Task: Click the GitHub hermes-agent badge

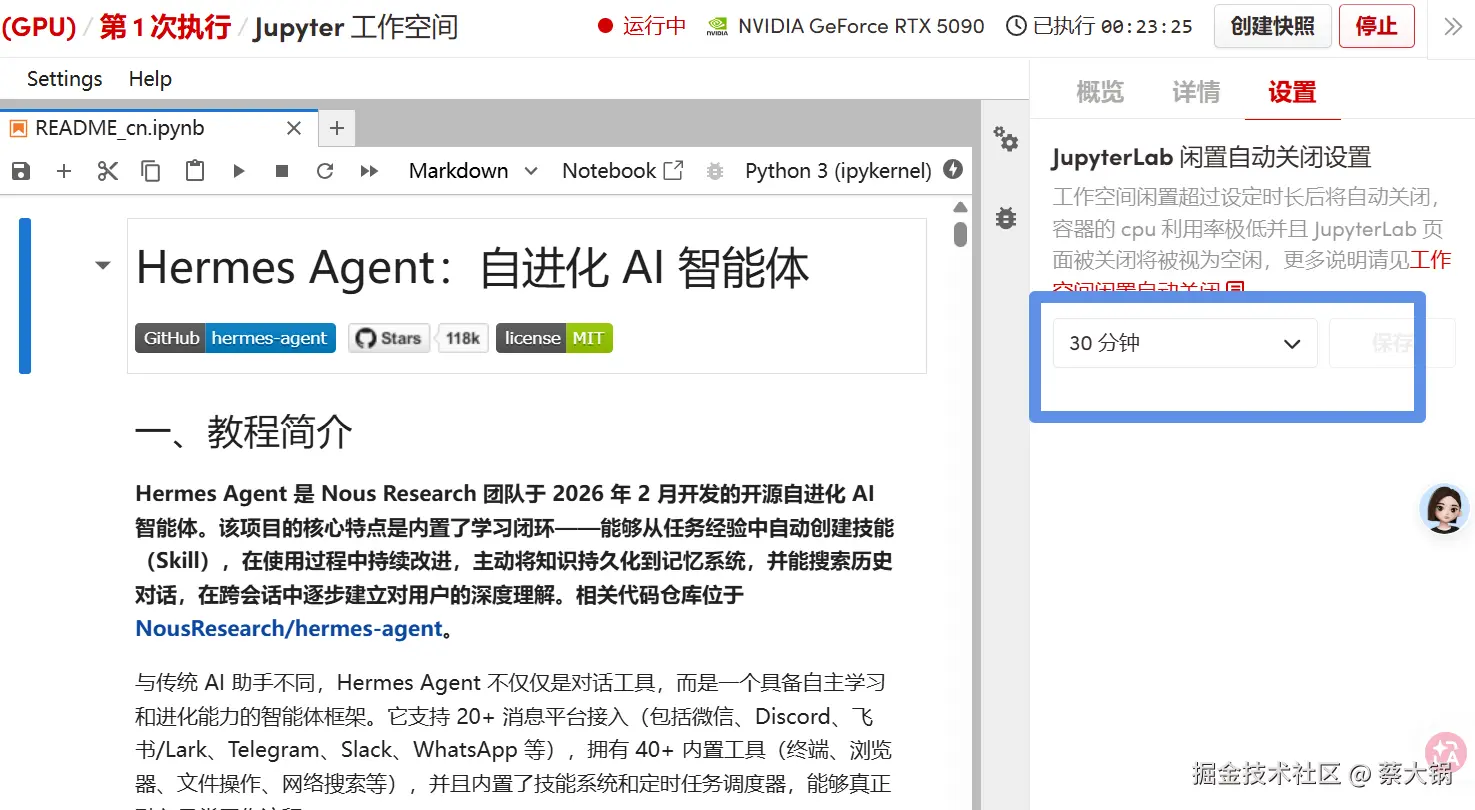Action: (235, 338)
